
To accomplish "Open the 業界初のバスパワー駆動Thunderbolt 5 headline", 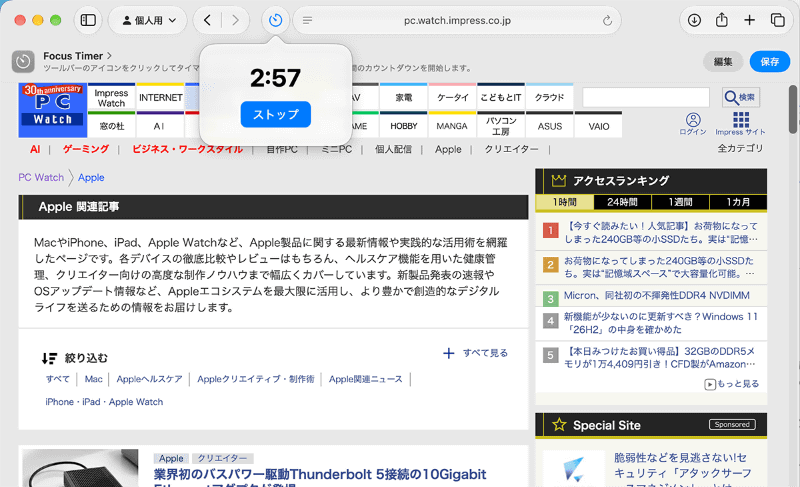I will [320, 475].
